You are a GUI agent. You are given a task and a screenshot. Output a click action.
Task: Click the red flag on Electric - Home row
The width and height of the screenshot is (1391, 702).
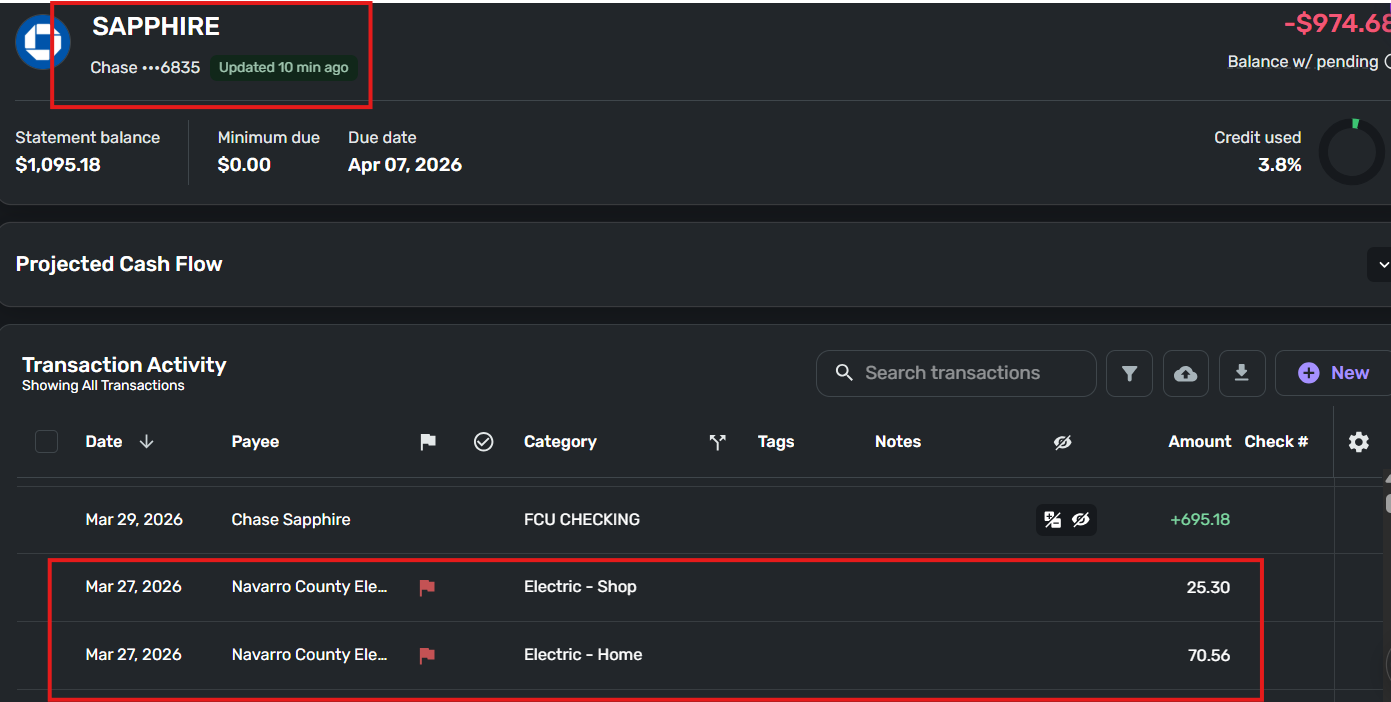click(x=427, y=656)
